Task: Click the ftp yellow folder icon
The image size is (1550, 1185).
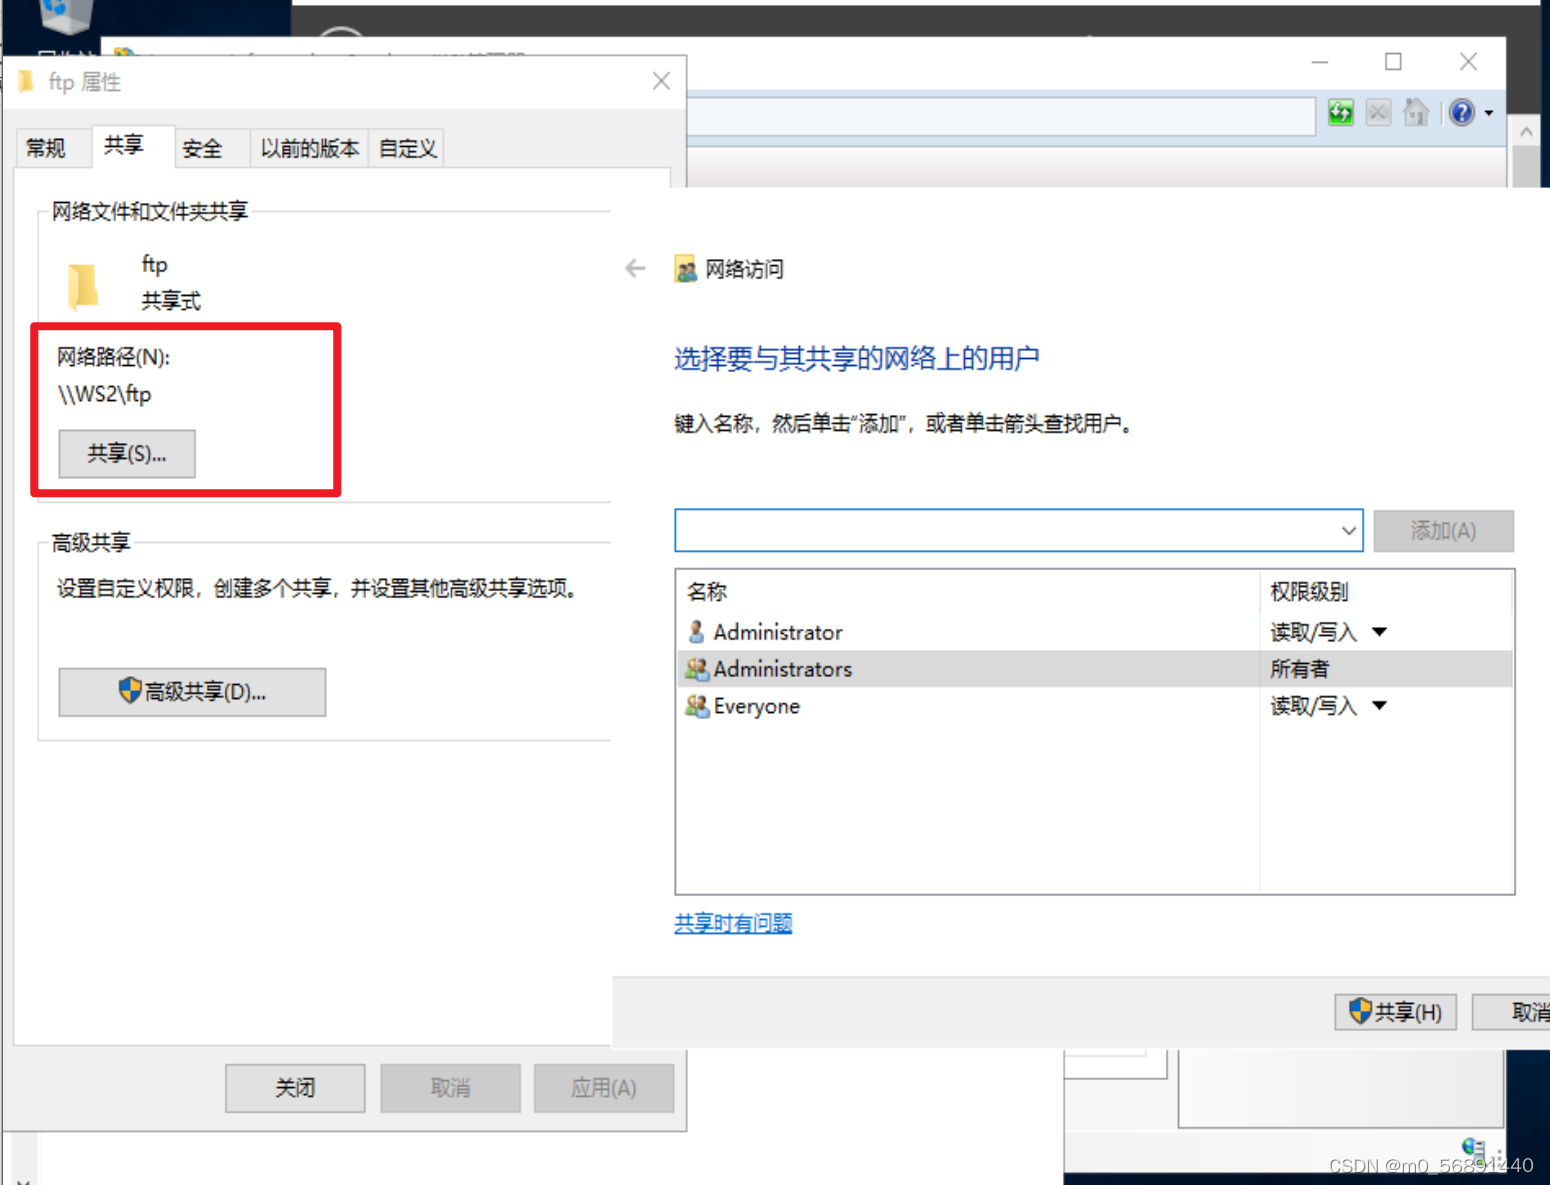Action: (84, 283)
